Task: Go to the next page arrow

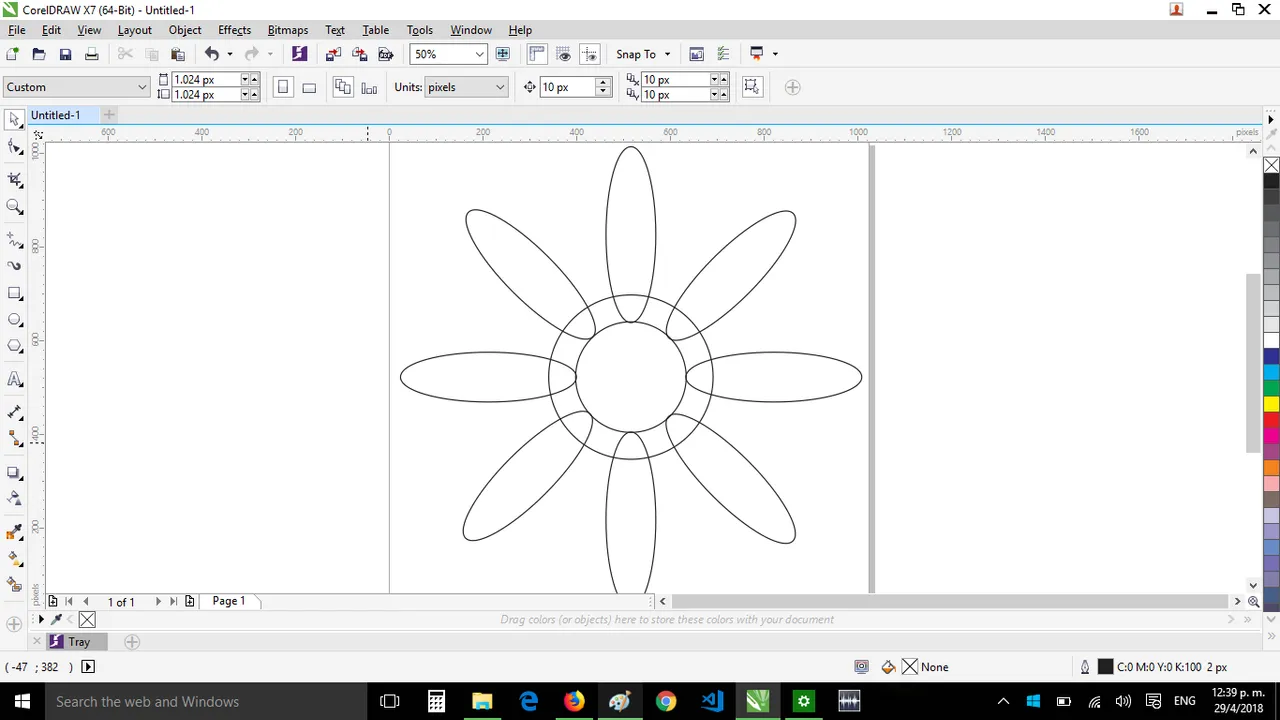Action: 157,601
